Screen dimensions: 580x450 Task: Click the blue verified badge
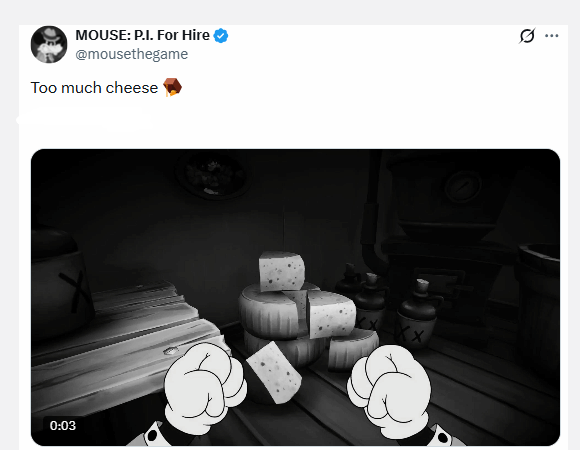click(x=221, y=36)
